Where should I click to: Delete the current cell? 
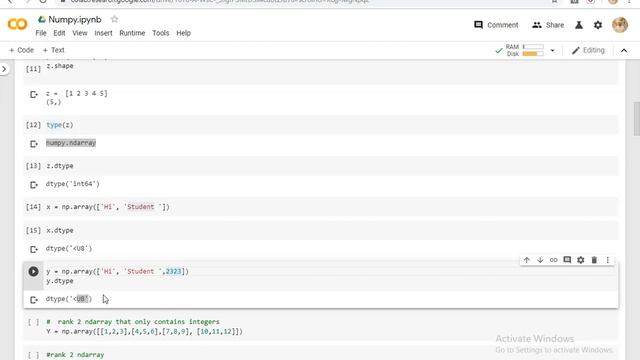pyautogui.click(x=594, y=260)
